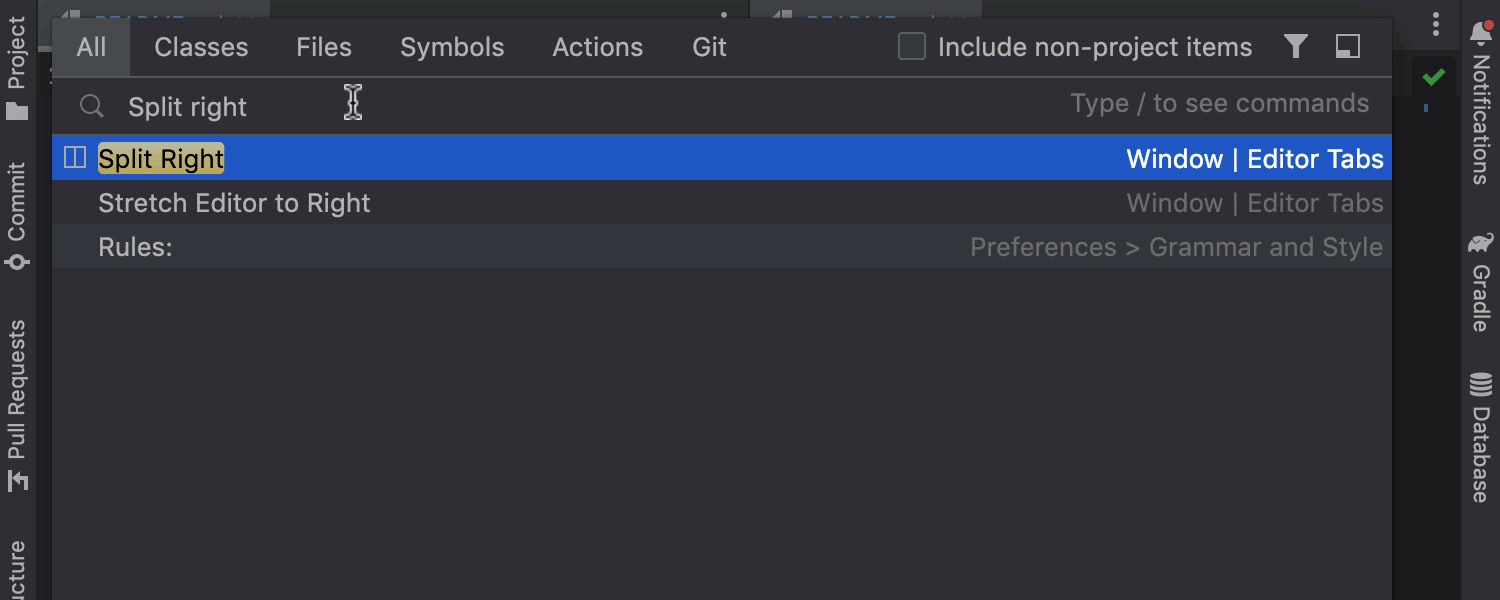Image resolution: width=1500 pixels, height=600 pixels.
Task: Switch to the Files tab
Action: tap(324, 47)
